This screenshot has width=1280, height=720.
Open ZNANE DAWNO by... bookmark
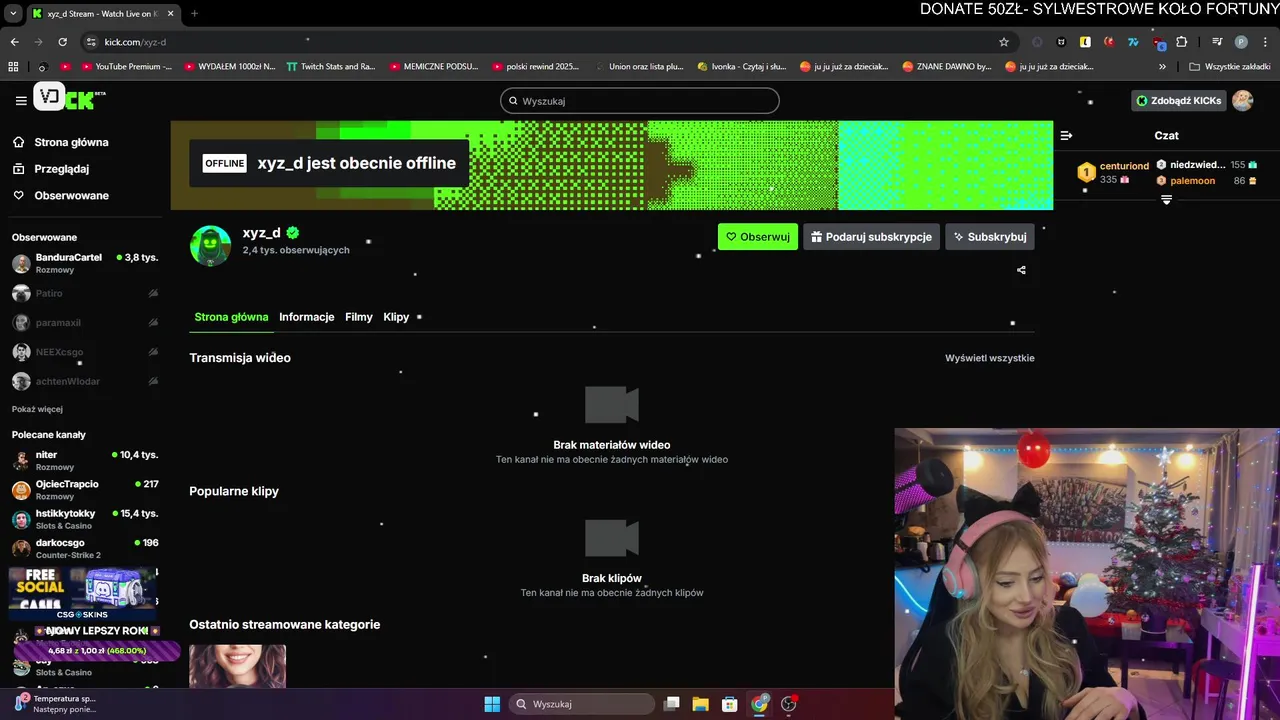click(947, 67)
